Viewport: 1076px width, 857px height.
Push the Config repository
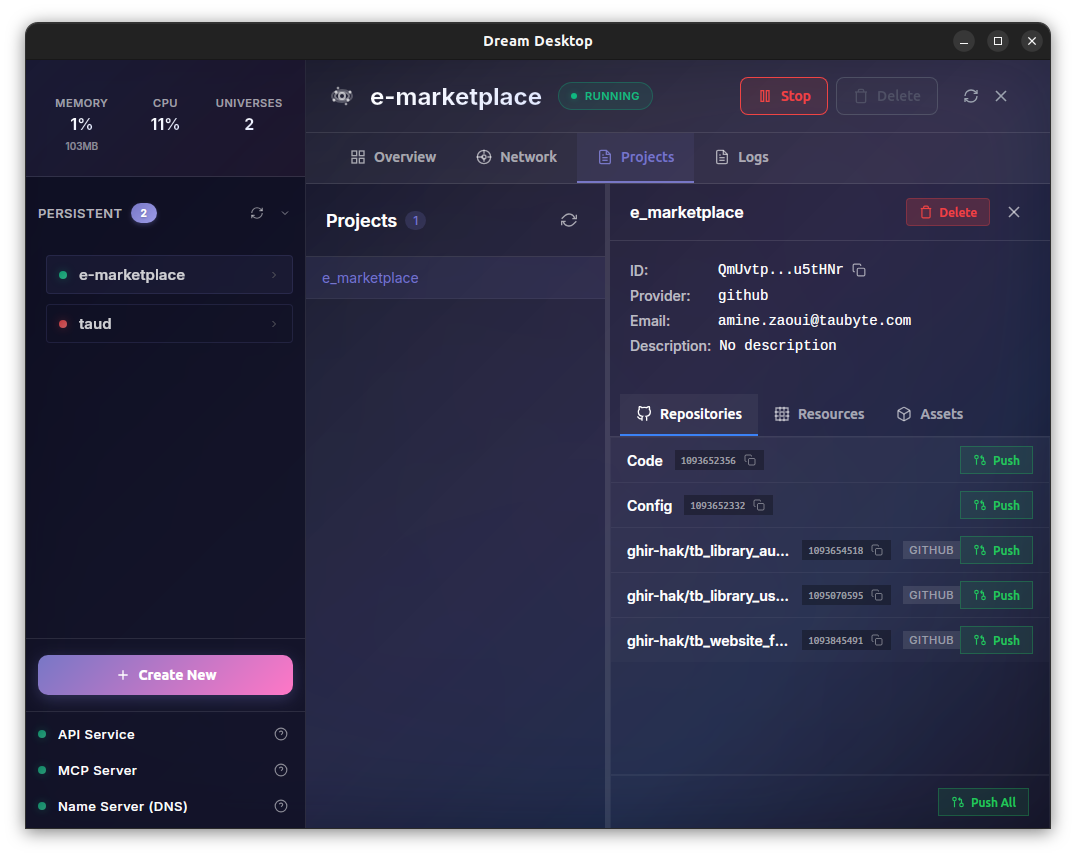pyautogui.click(x=996, y=505)
